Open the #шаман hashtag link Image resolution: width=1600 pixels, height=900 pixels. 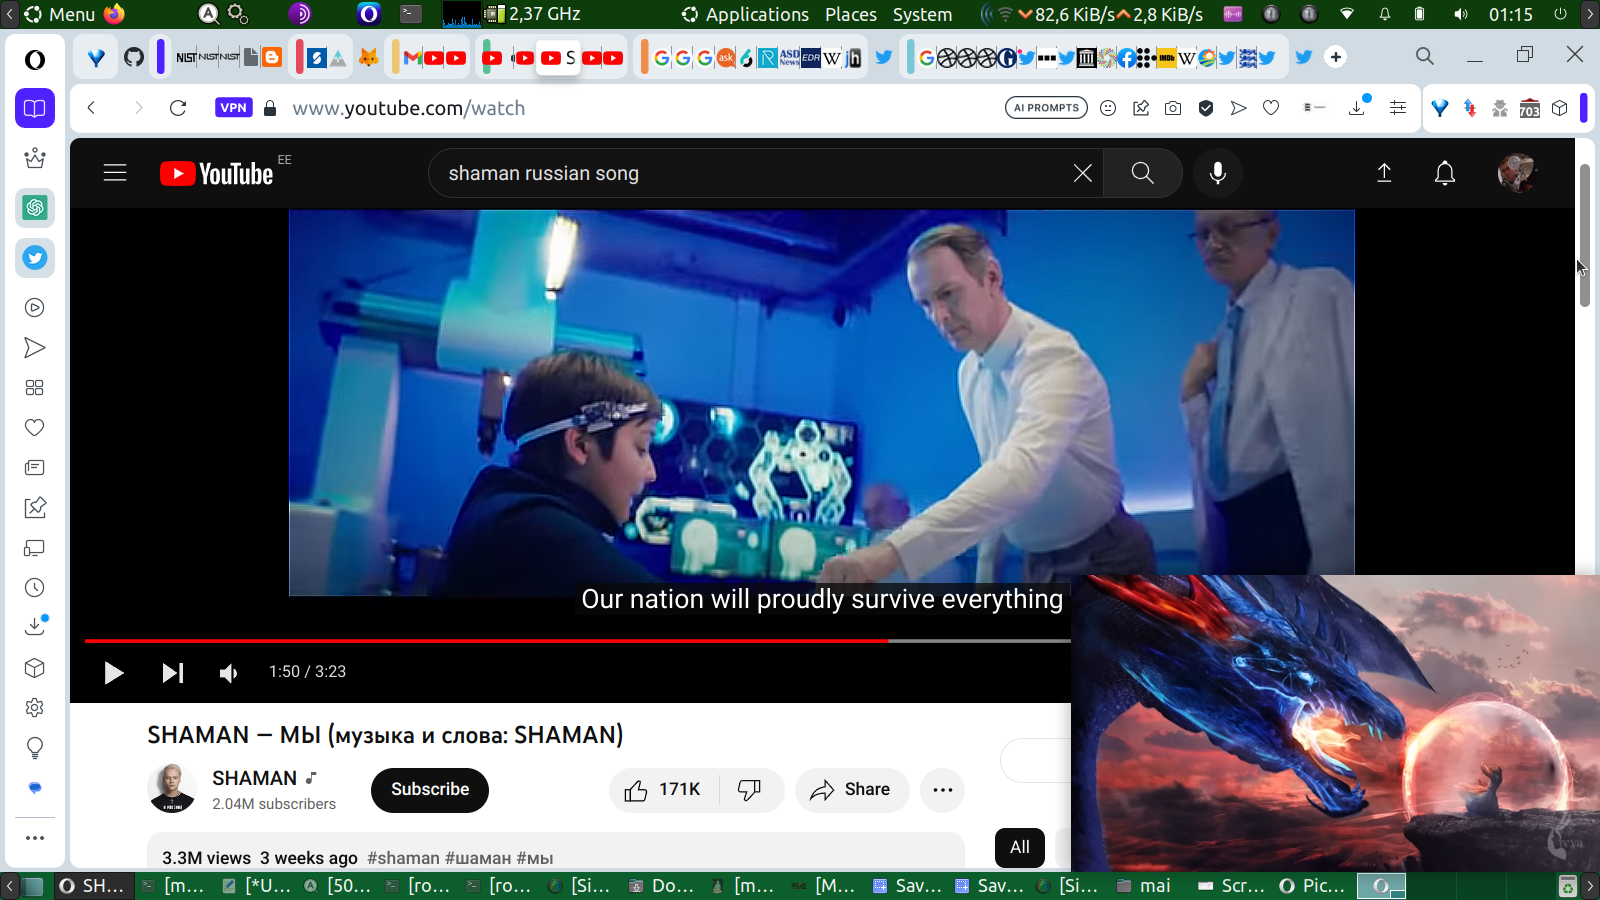click(478, 858)
